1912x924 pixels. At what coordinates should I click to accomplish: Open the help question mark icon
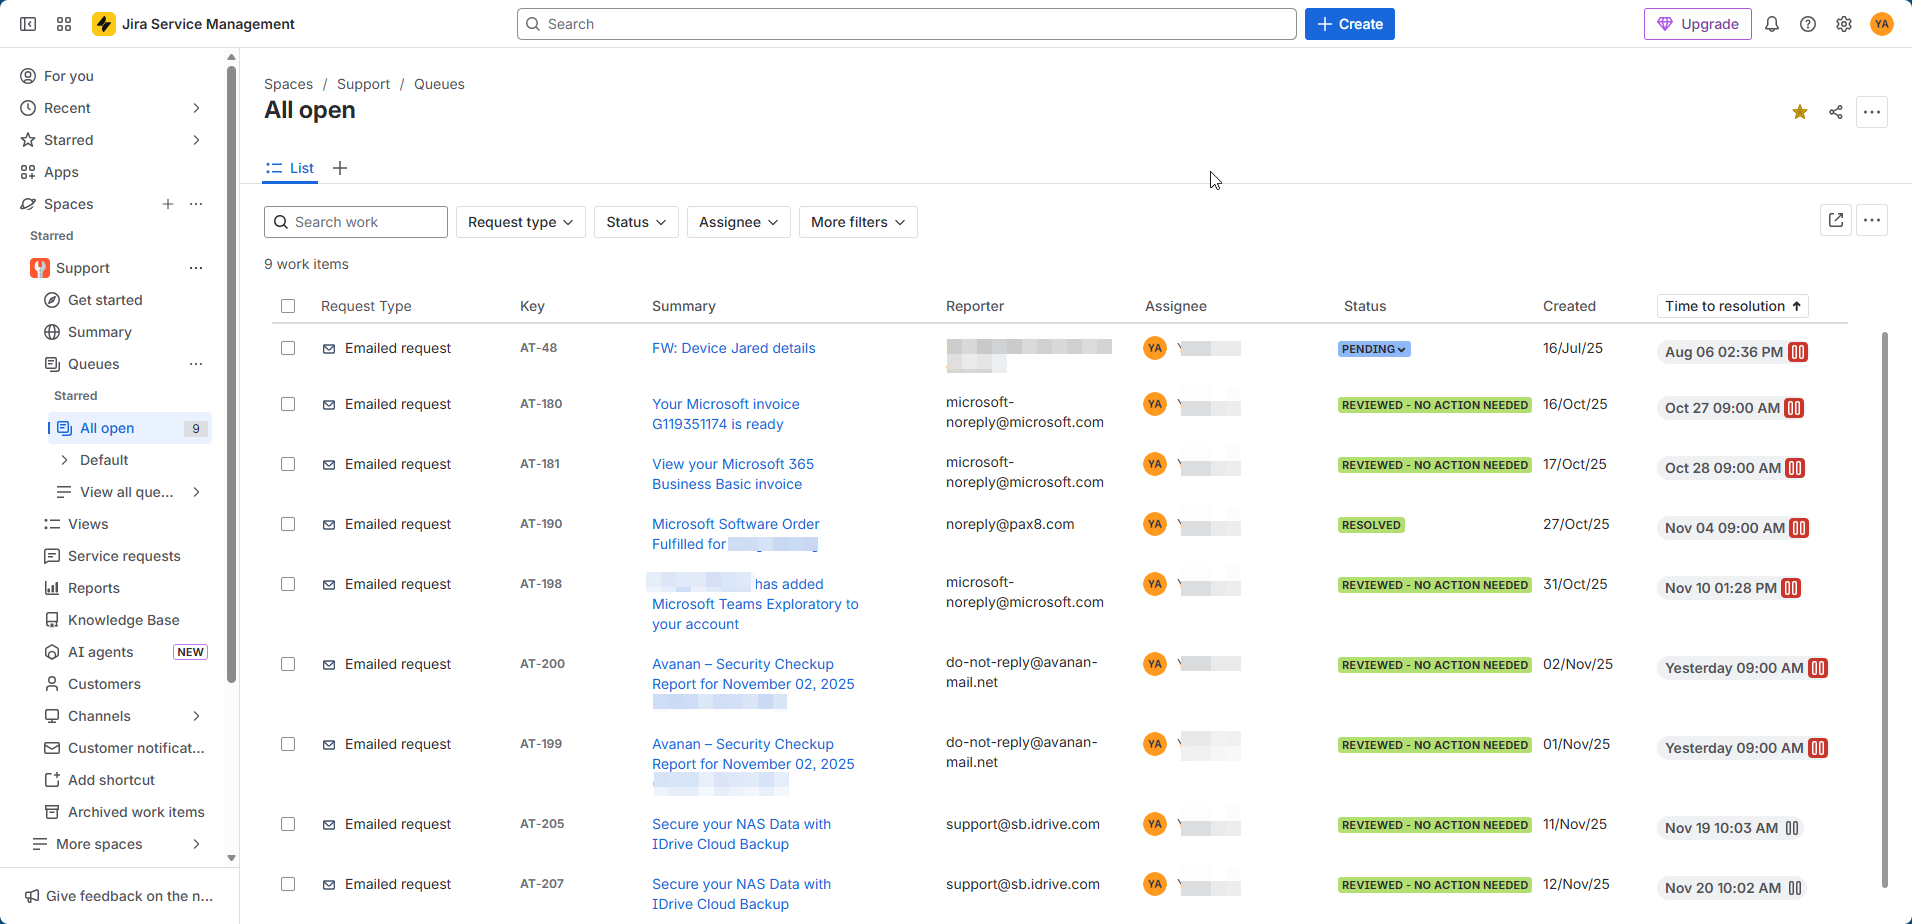[x=1808, y=24]
